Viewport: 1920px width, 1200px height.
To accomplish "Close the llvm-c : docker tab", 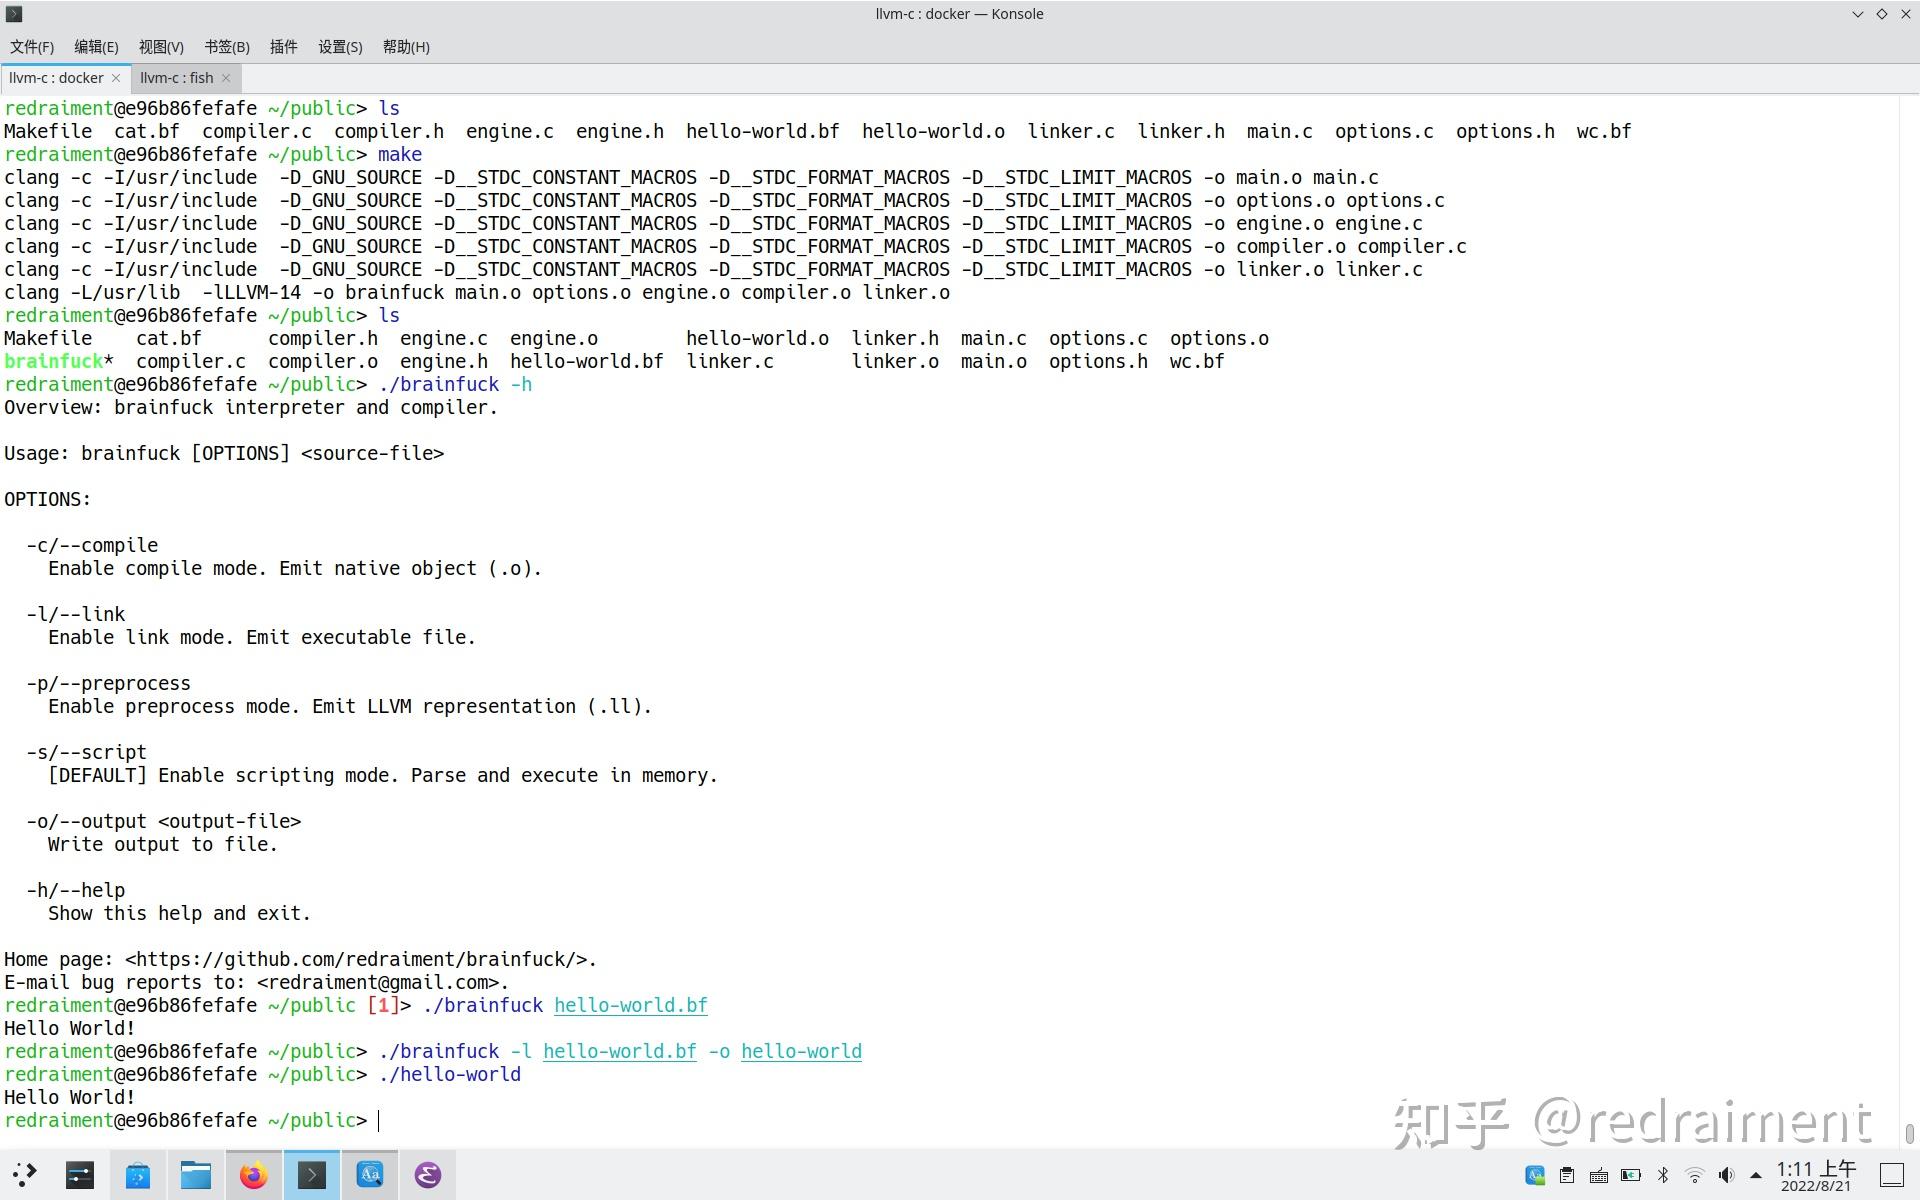I will click(116, 78).
